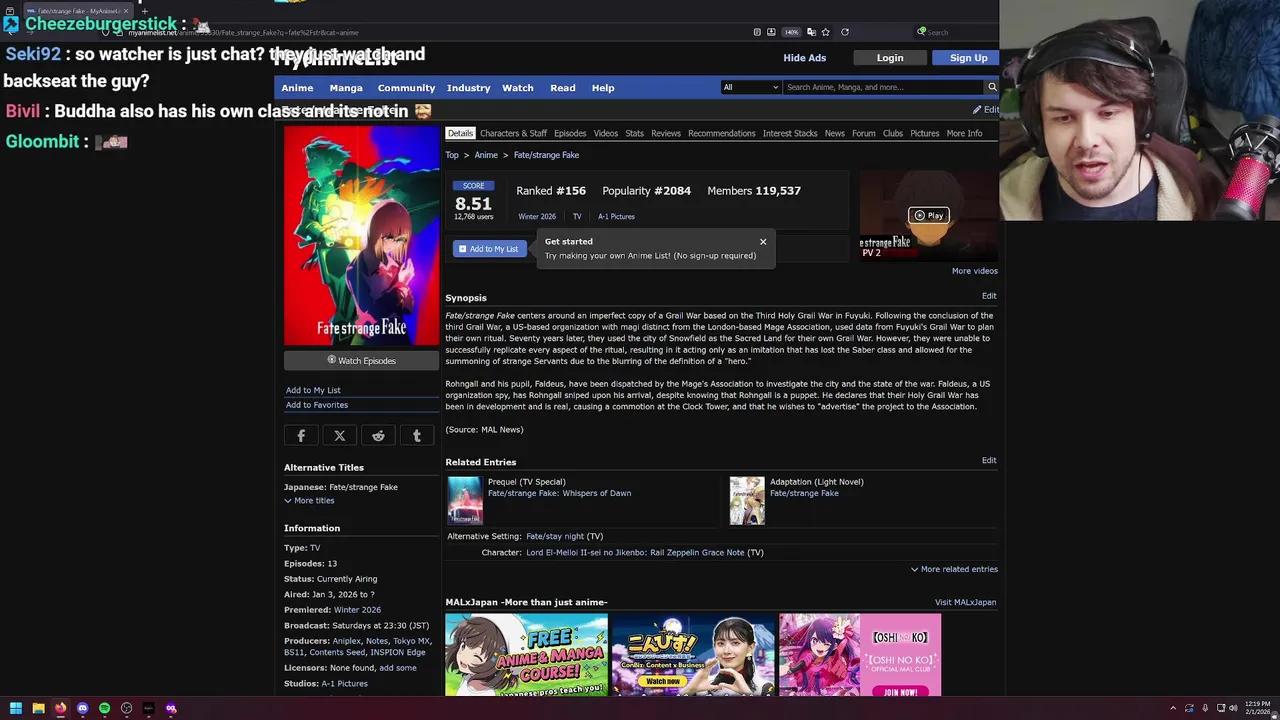The height and width of the screenshot is (720, 1280).
Task: Click the Edit link beside Synopsis
Action: tap(989, 296)
